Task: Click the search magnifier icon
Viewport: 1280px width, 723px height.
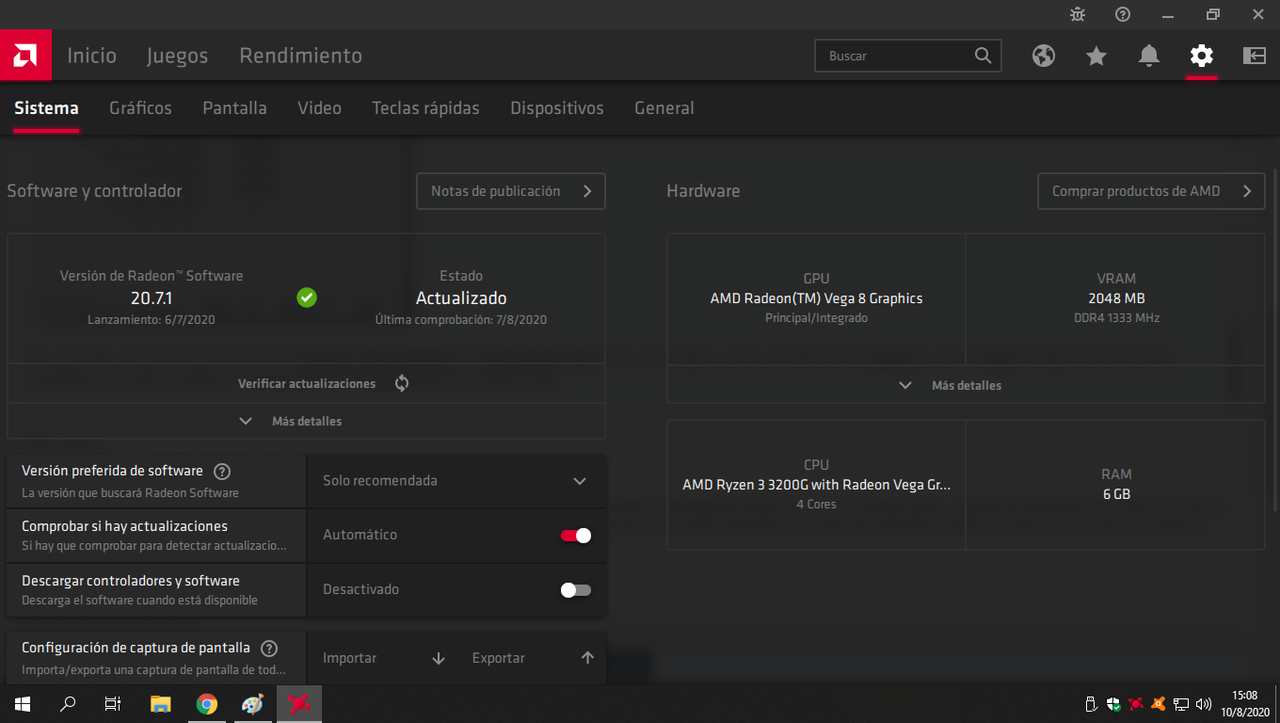Action: 983,56
